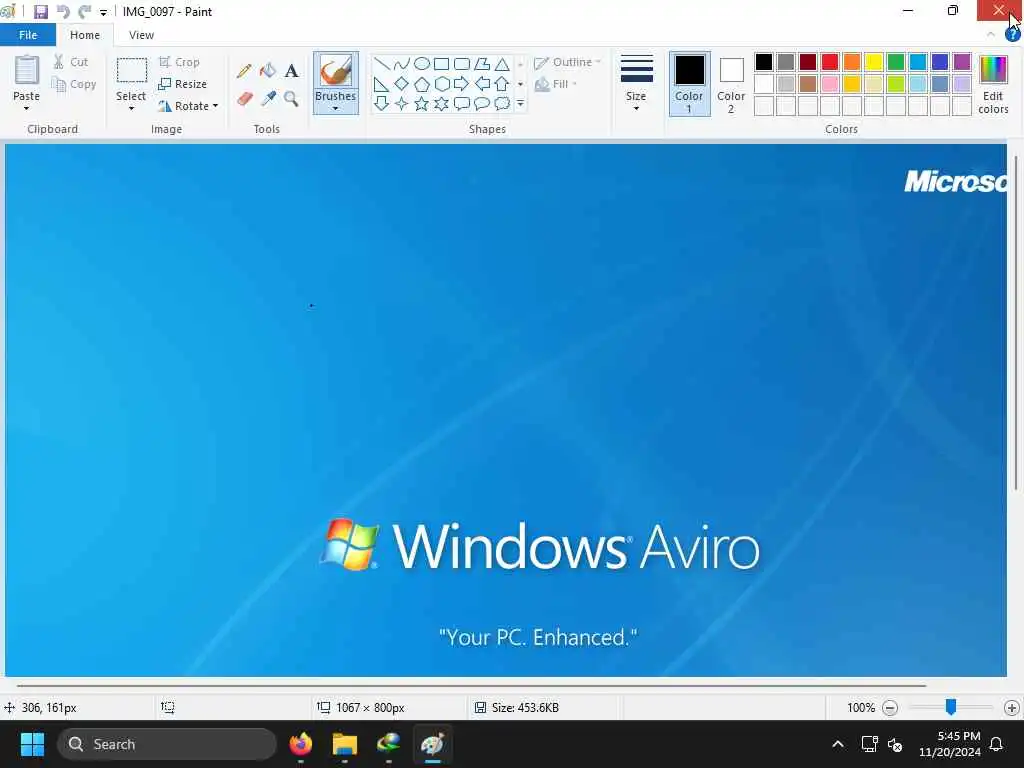The image size is (1024, 768).
Task: Choose the Up arrow shape
Action: coord(502,84)
